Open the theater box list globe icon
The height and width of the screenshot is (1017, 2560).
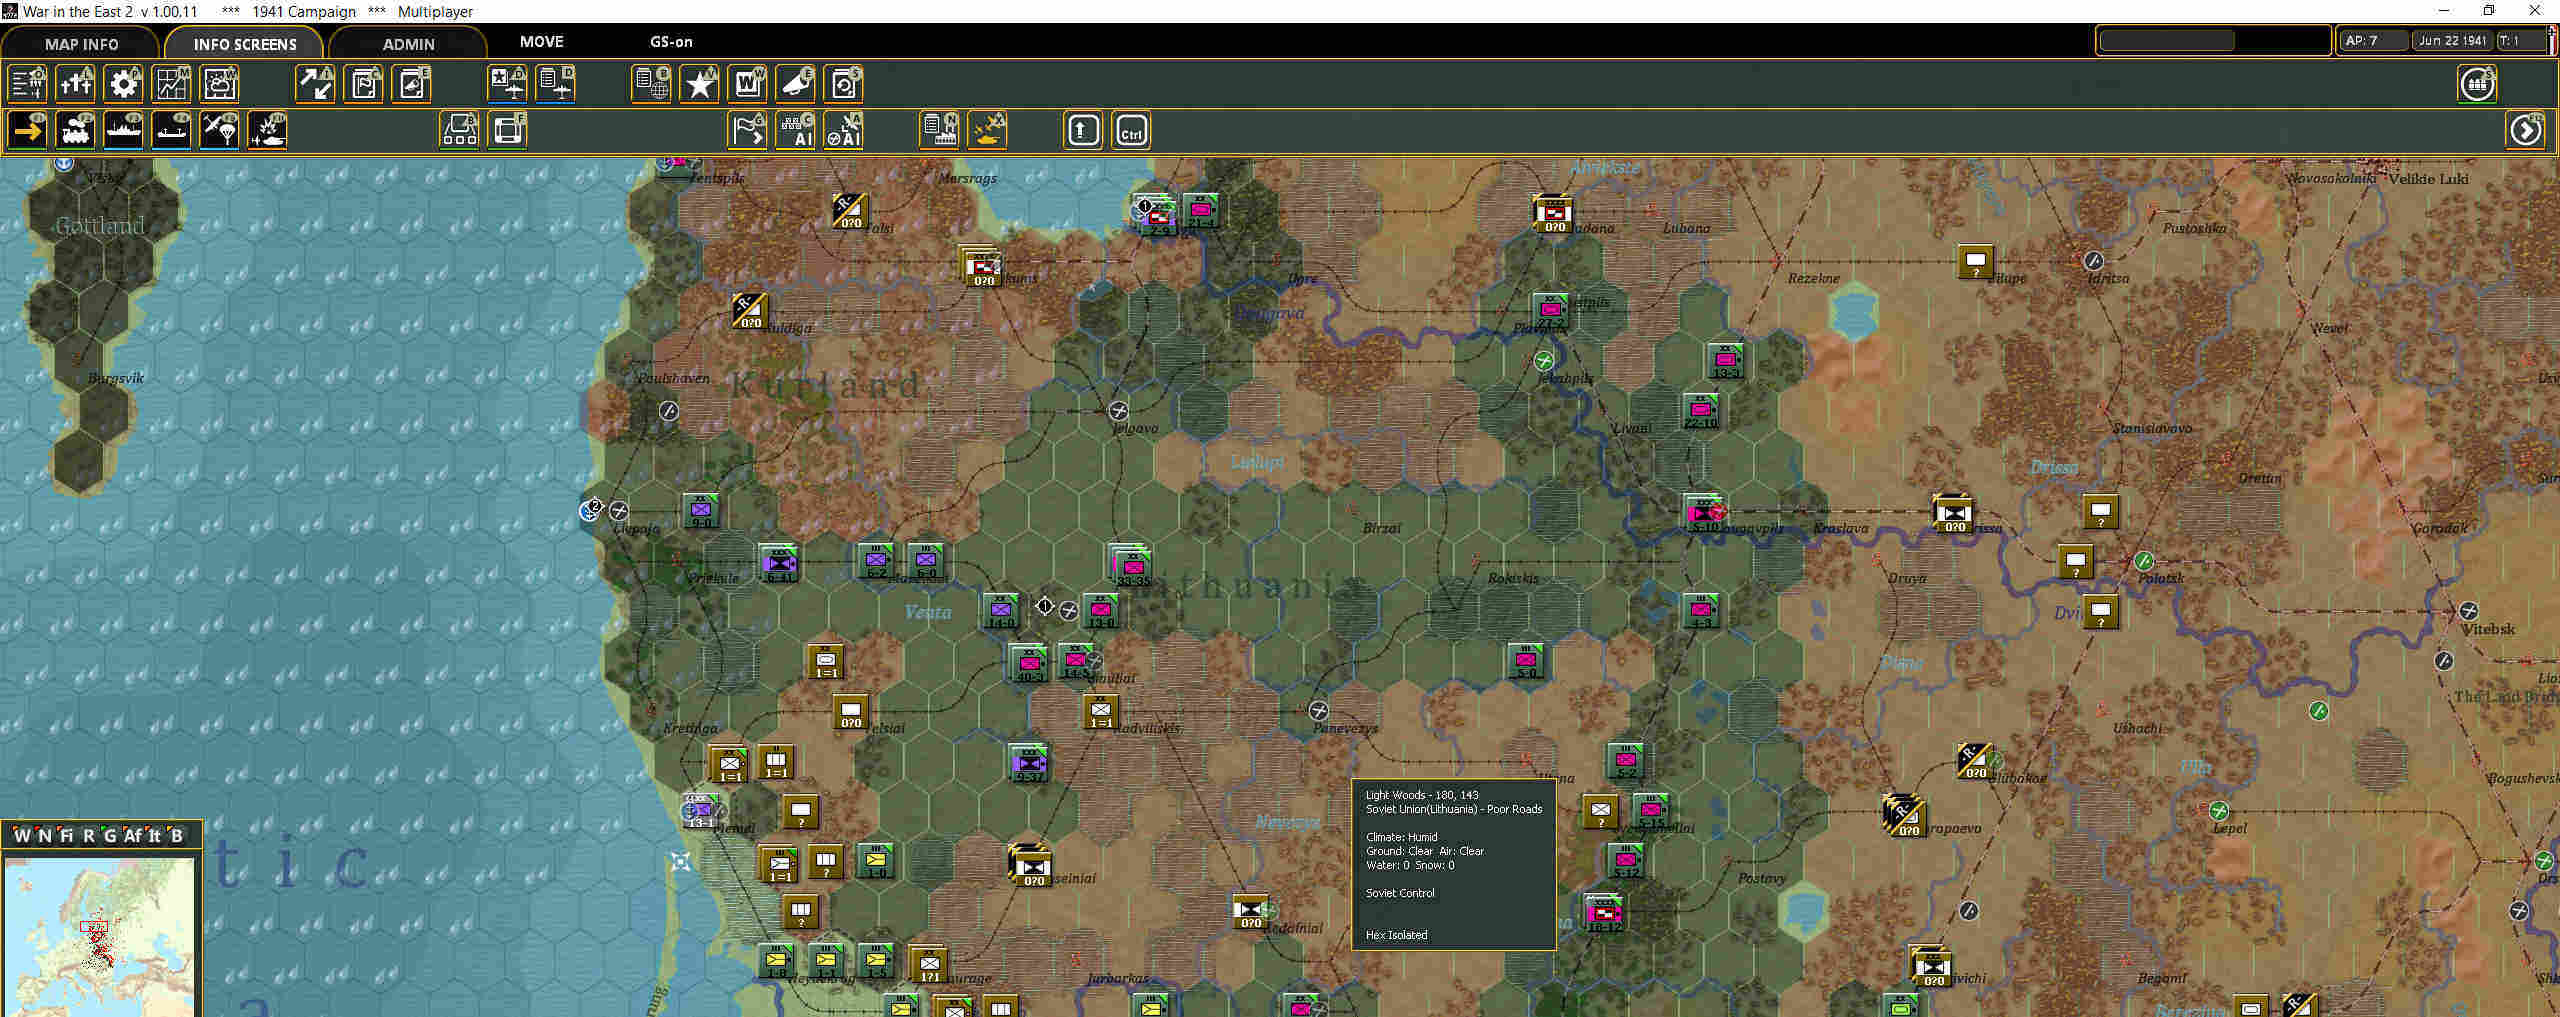point(652,84)
